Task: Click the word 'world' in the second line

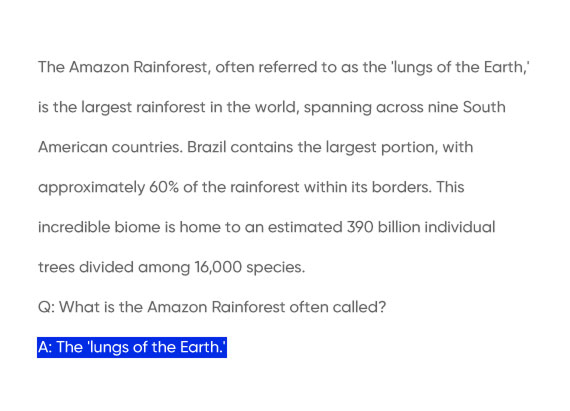Action: point(277,107)
